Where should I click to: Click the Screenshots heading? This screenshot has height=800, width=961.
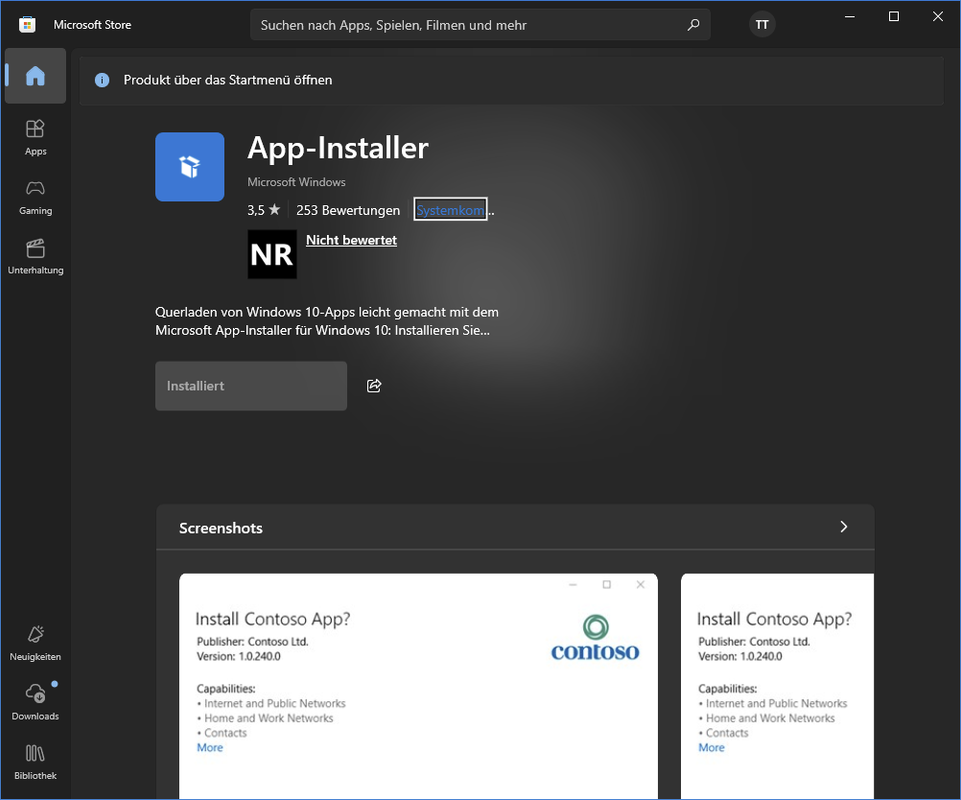[221, 528]
